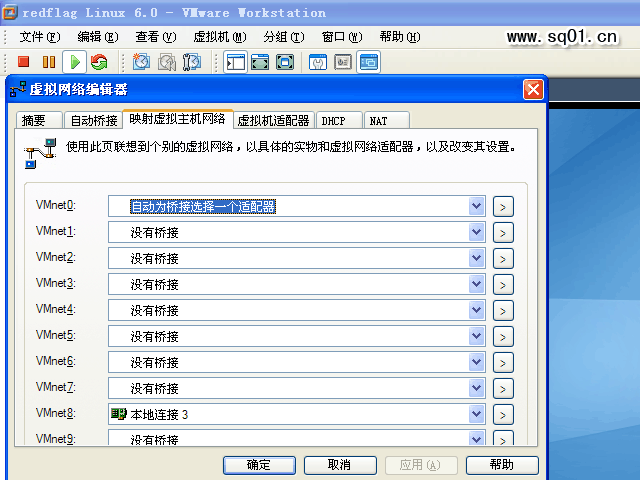
Task: Expand the VMnet2 bridging dropdown
Action: 476,258
